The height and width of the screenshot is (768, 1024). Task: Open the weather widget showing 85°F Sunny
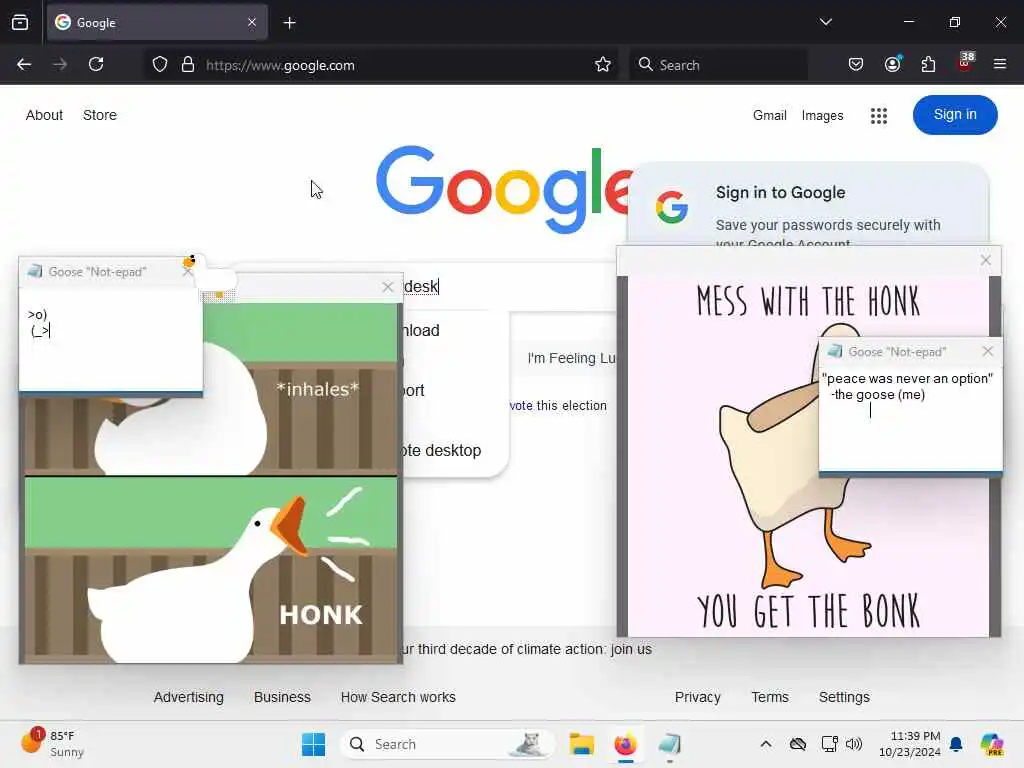click(x=52, y=743)
